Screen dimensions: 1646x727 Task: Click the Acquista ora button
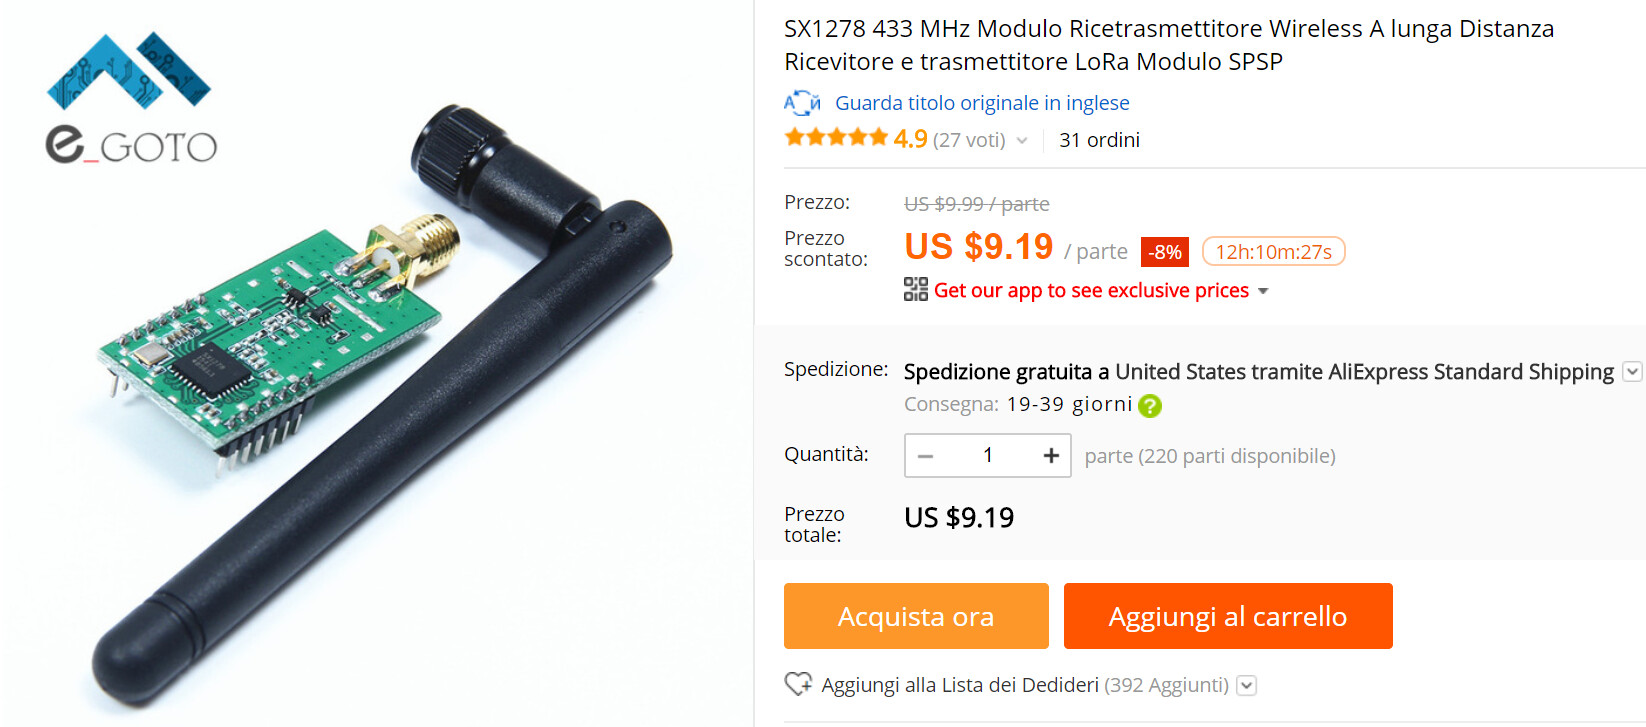point(916,616)
